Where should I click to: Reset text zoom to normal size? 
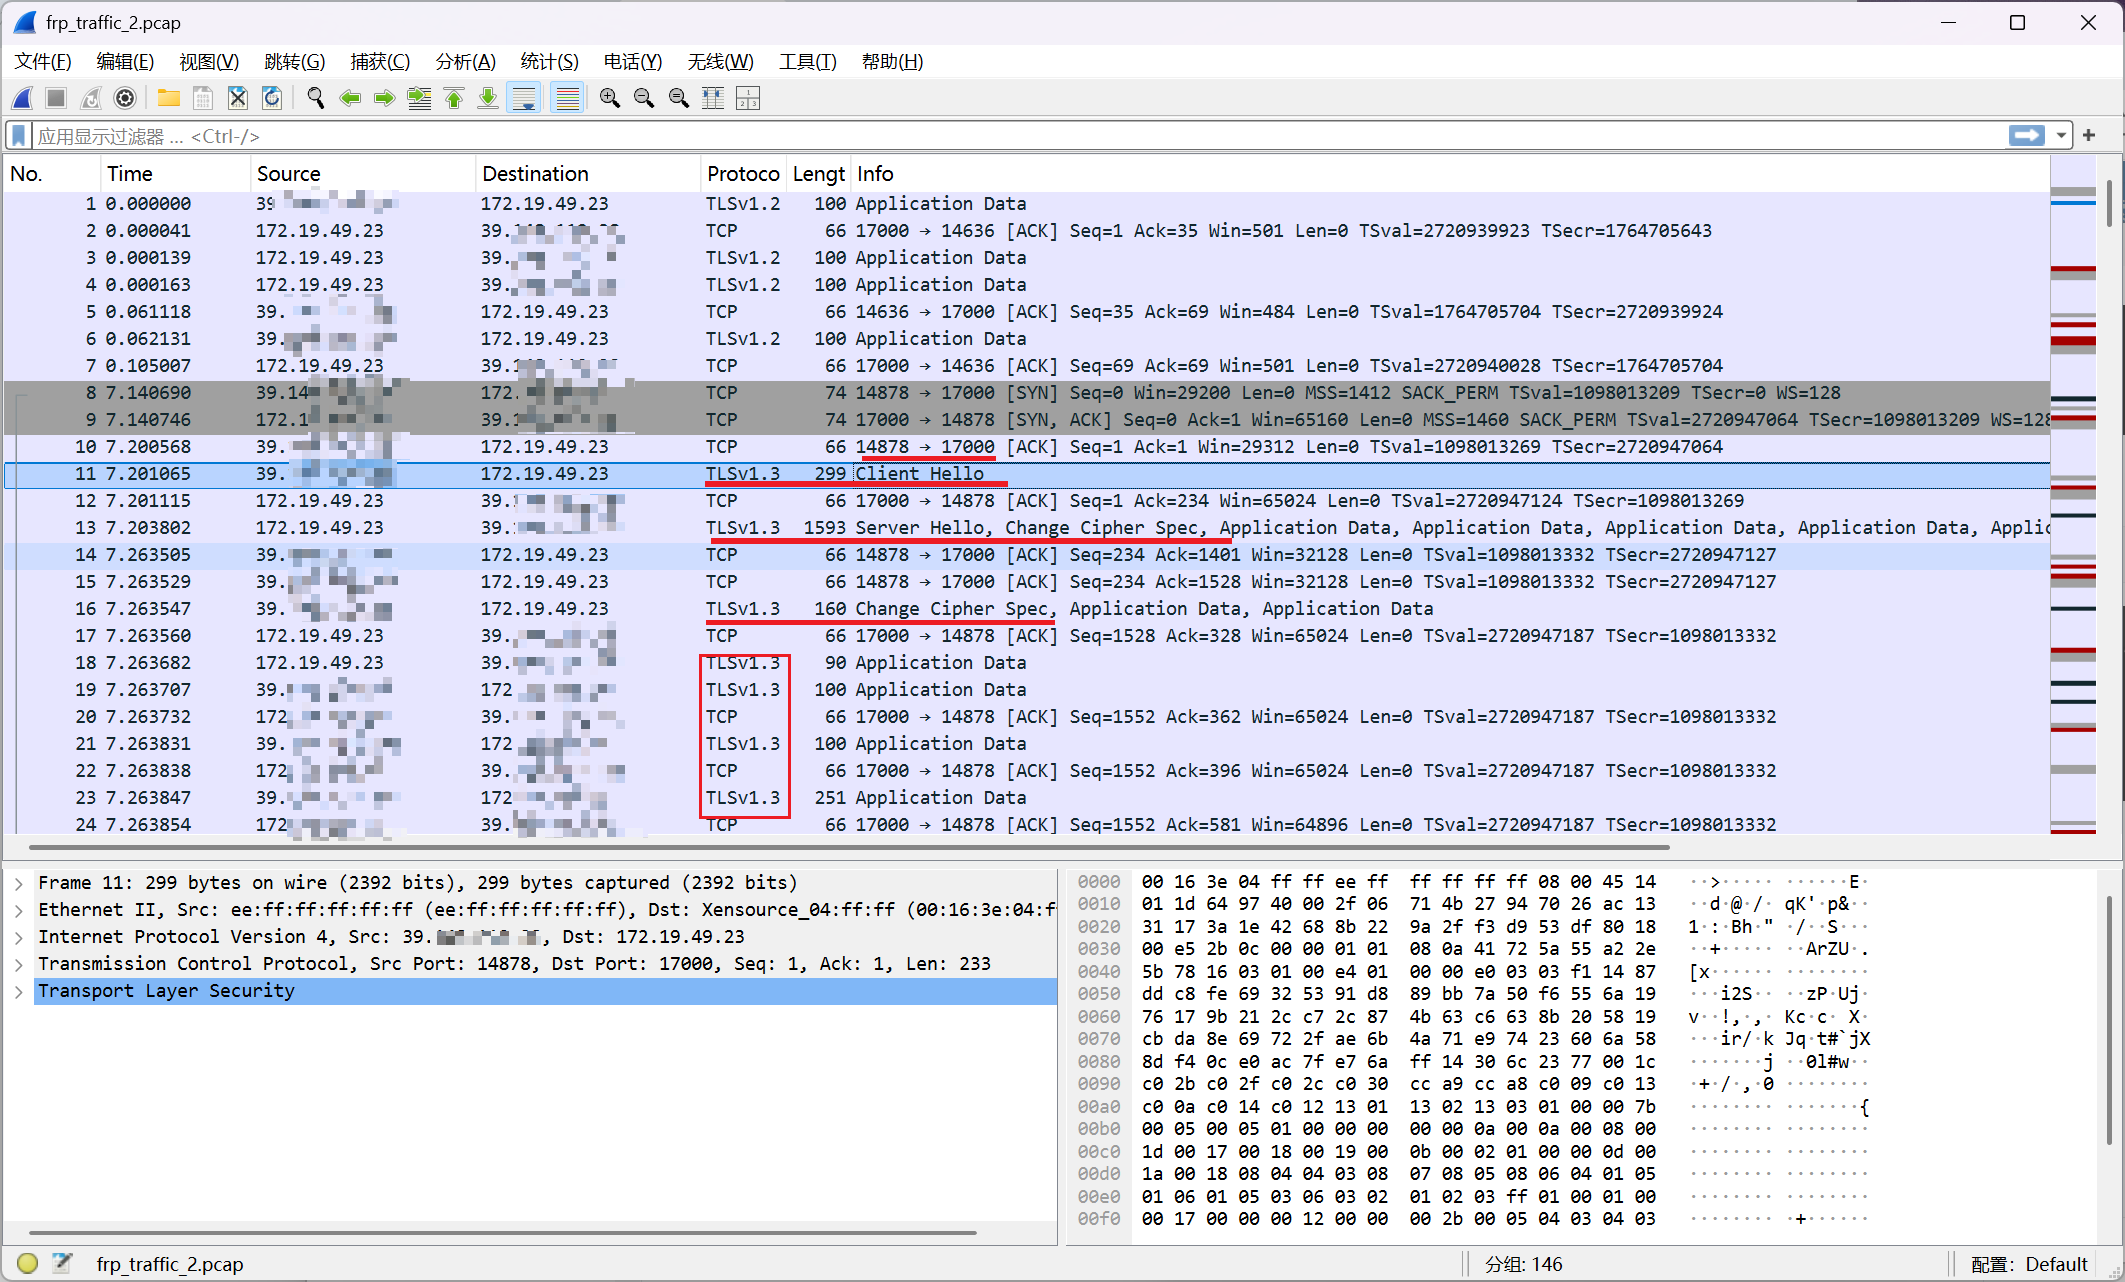[679, 98]
